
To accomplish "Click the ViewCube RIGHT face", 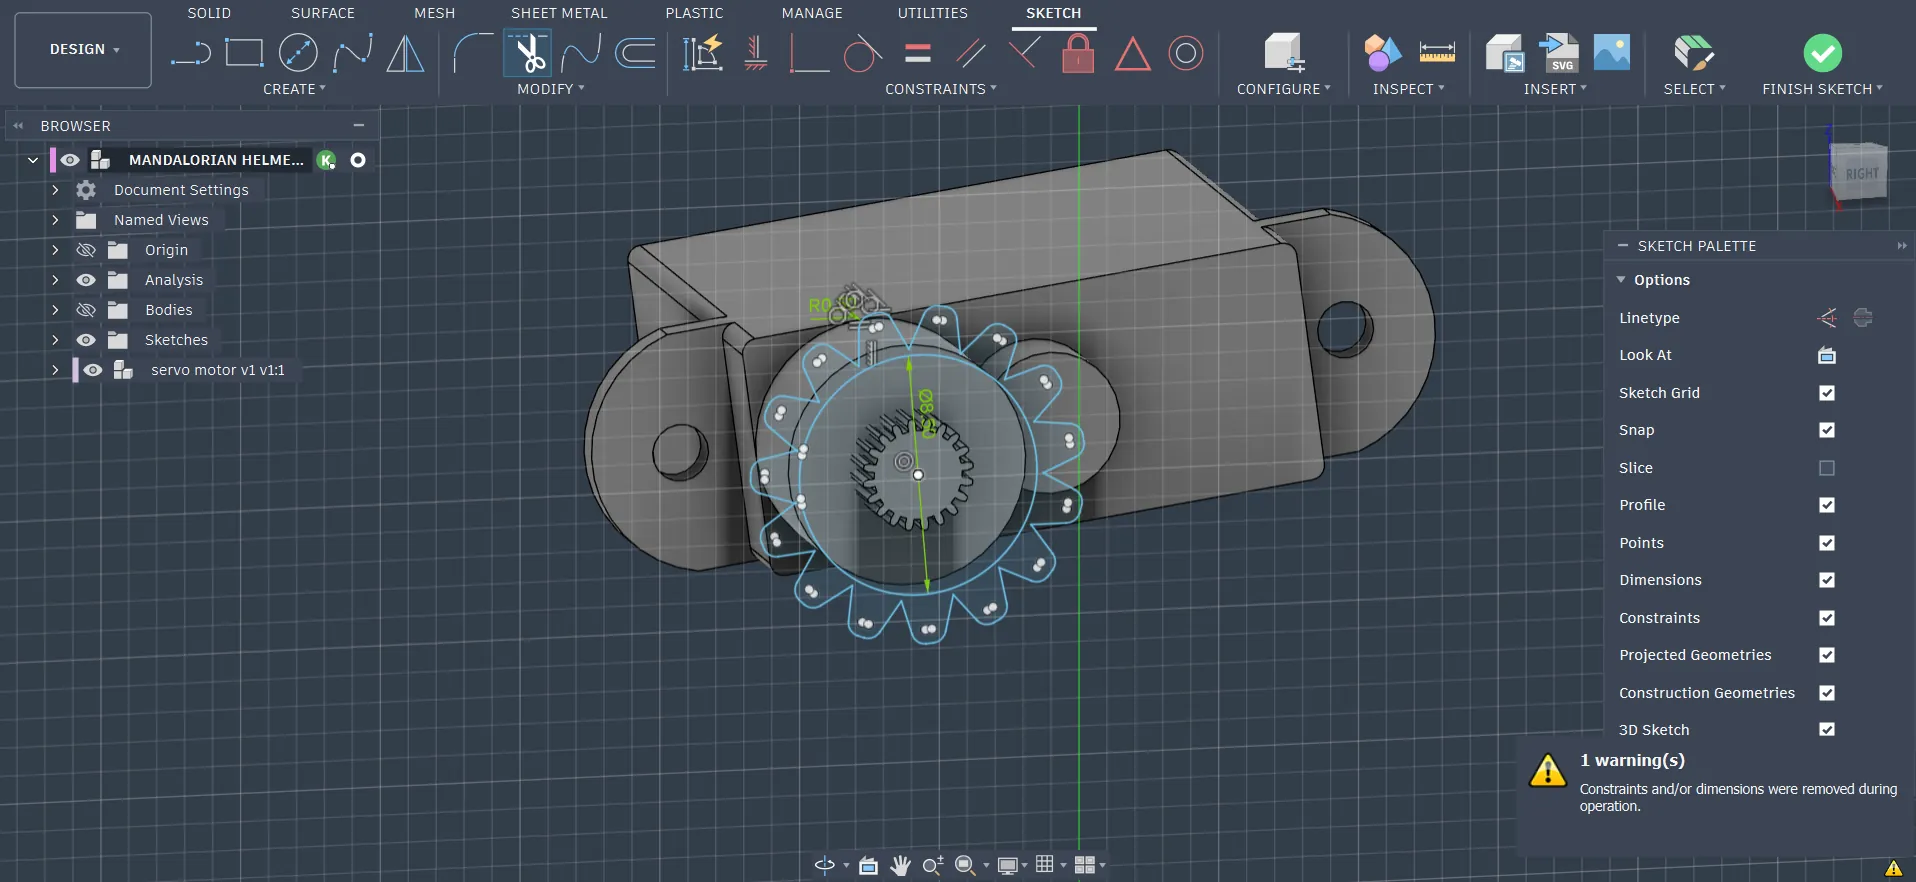I will [1860, 173].
